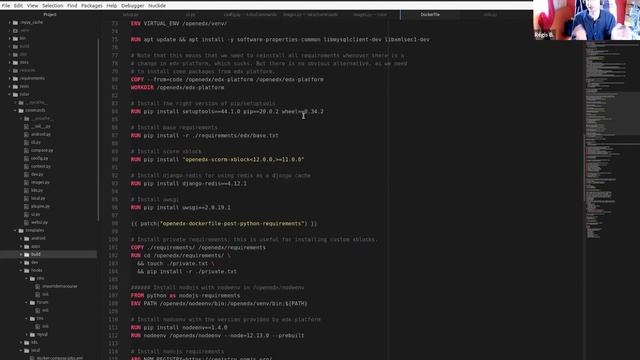Viewport: 640px width, 360px height.
Task: Open the Debugger menu
Action: point(133,6)
